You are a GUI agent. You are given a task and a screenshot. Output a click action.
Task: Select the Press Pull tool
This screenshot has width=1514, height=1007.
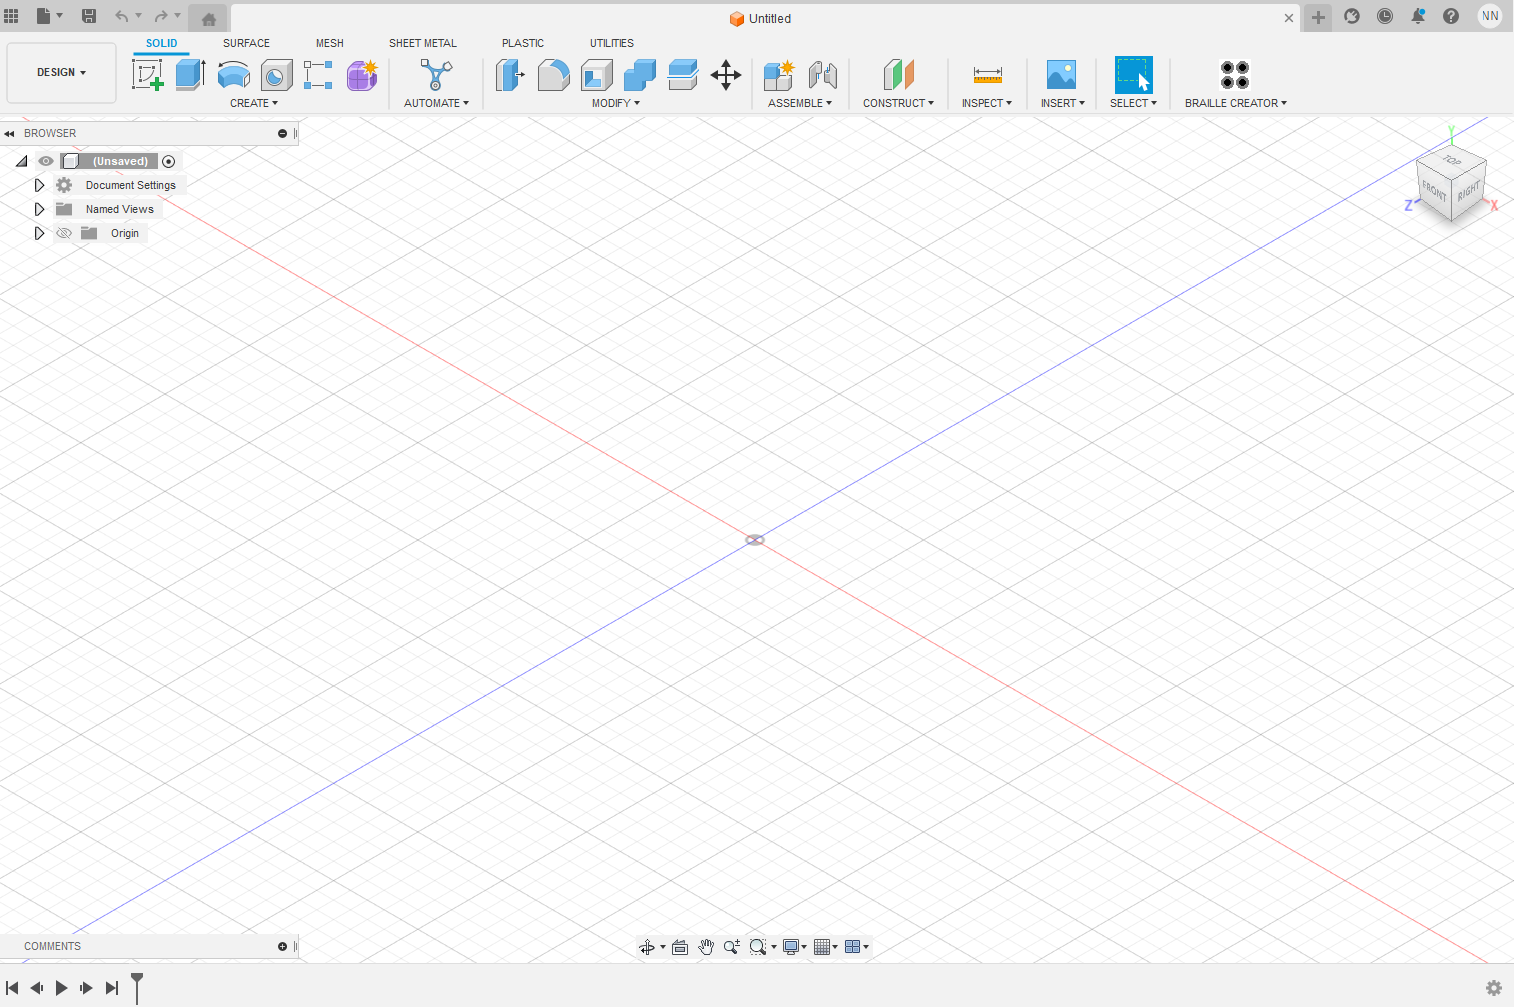click(x=511, y=75)
